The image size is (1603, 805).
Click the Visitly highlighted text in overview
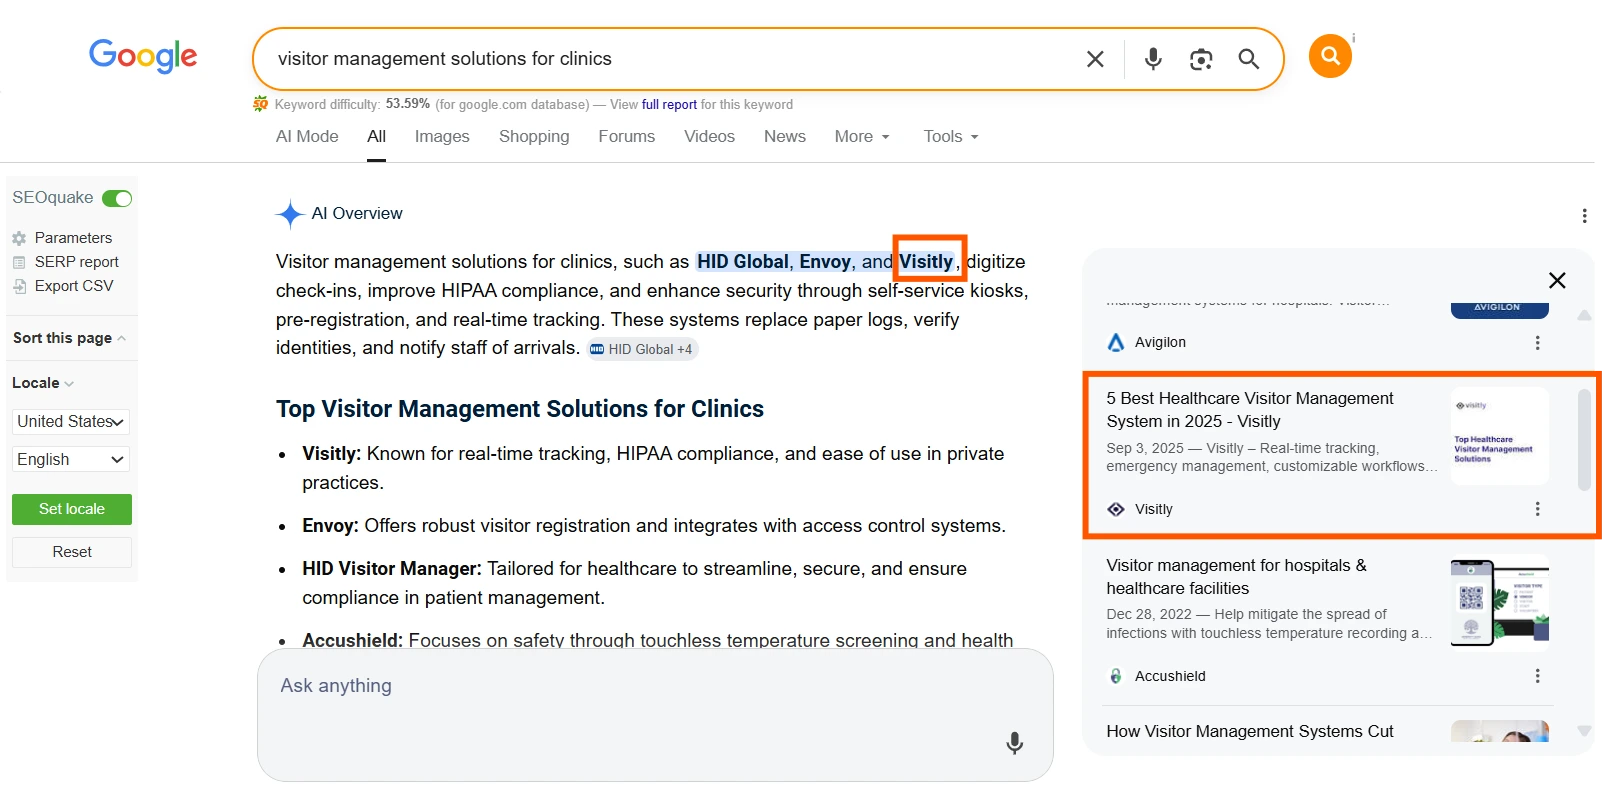pyautogui.click(x=926, y=262)
